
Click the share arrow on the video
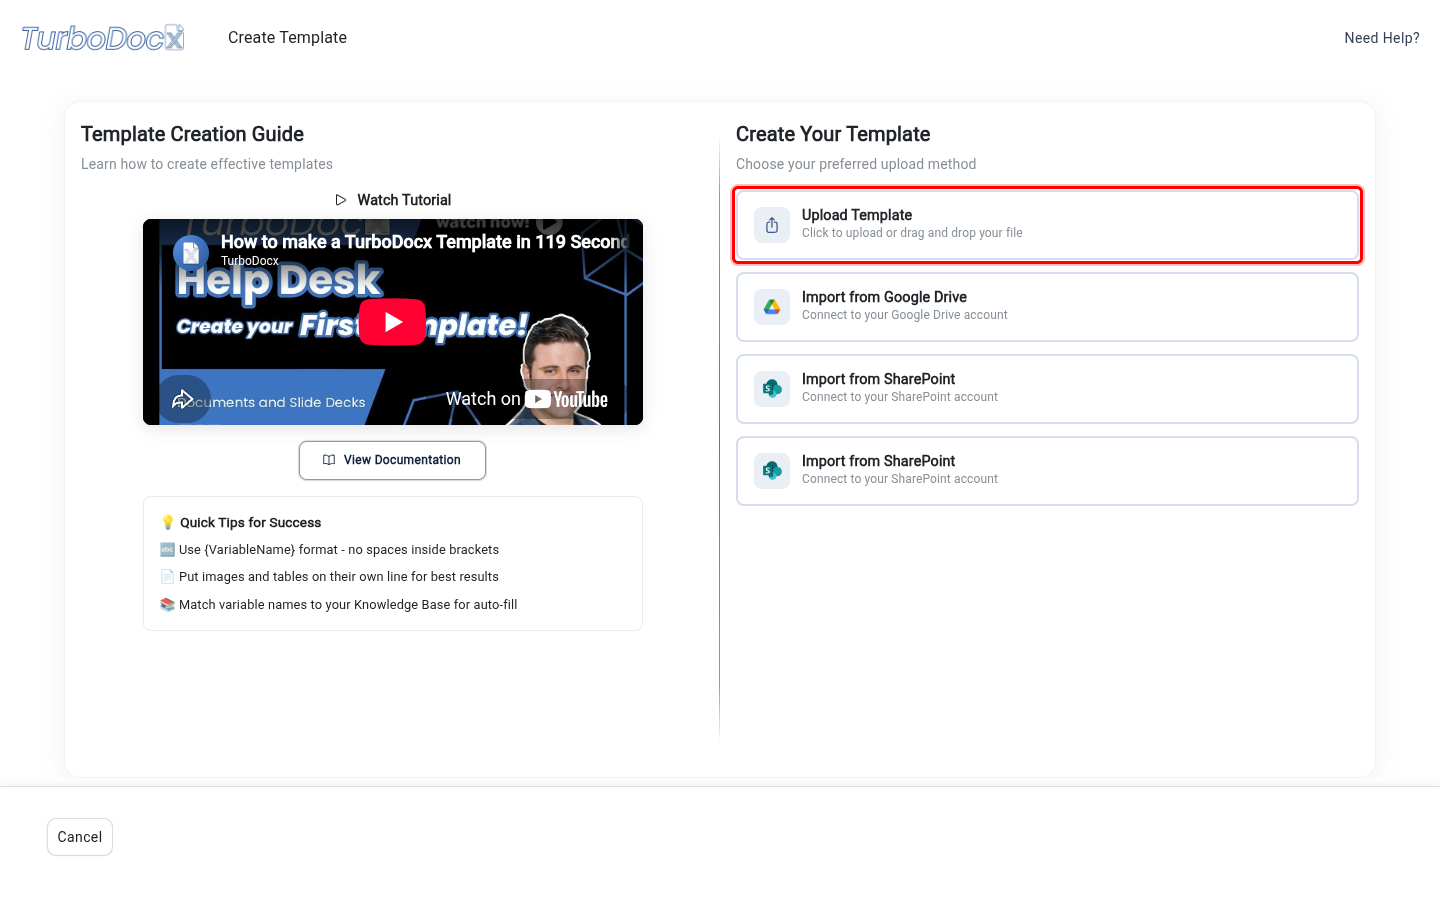point(182,399)
